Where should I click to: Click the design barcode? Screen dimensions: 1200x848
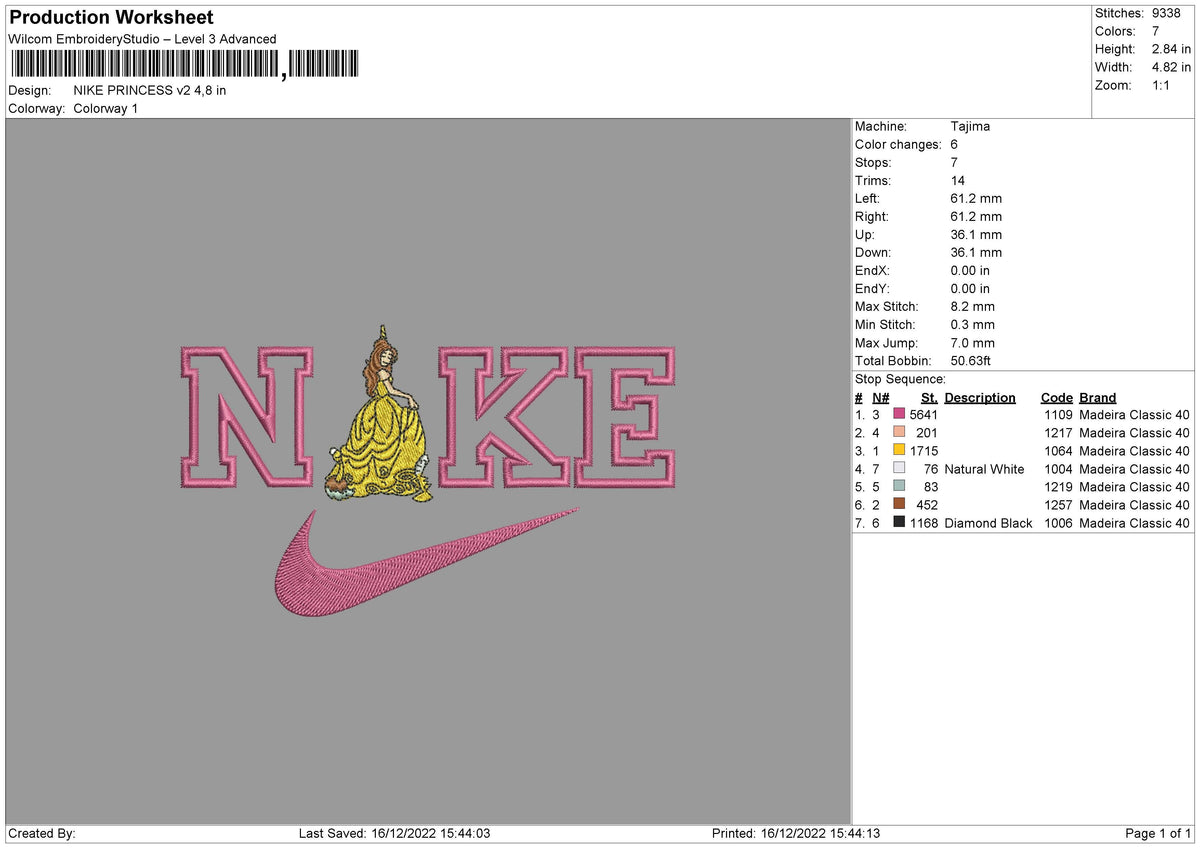[185, 62]
